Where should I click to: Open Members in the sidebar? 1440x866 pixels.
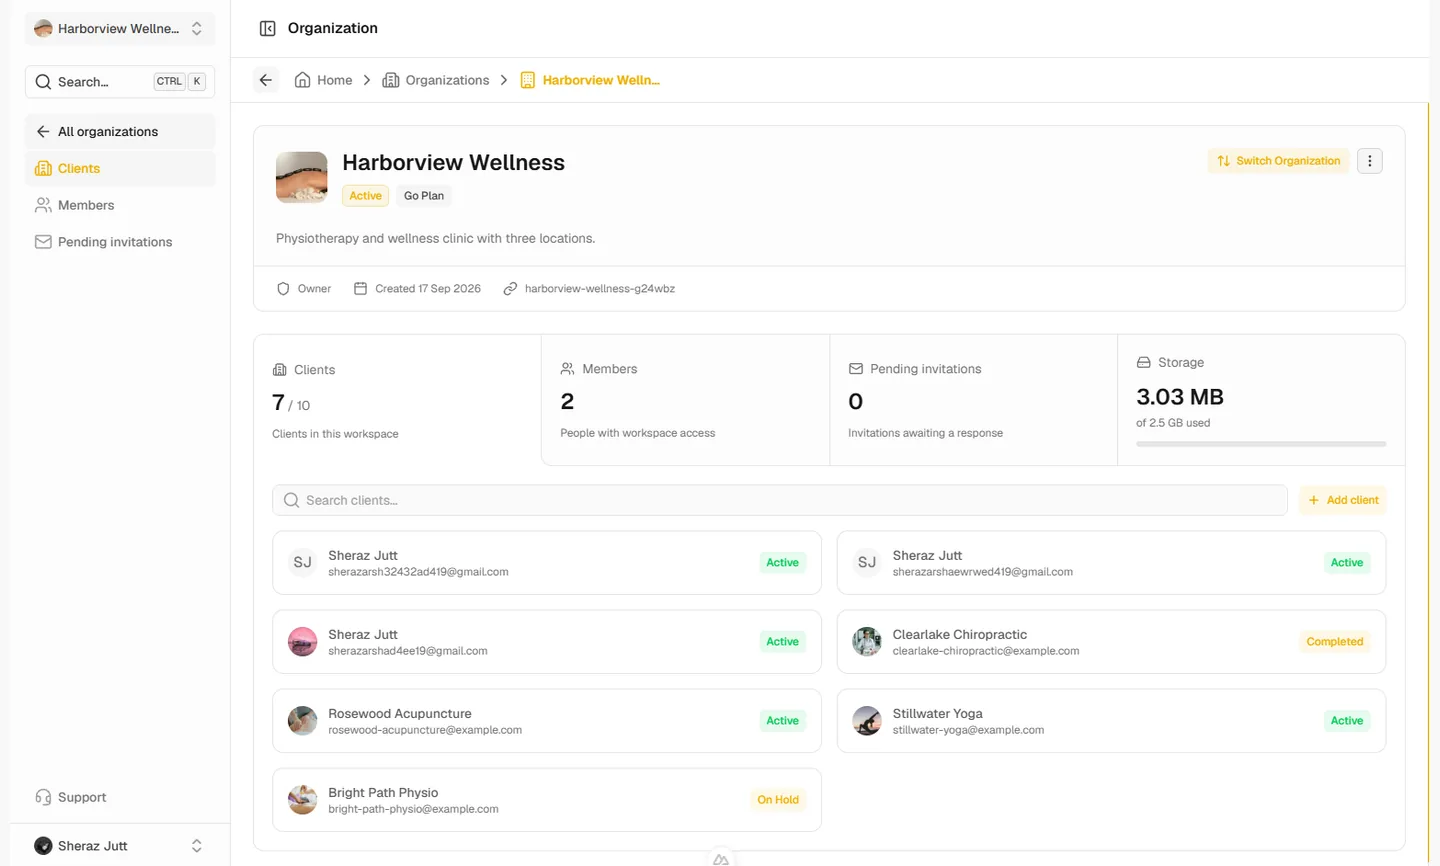pos(120,205)
